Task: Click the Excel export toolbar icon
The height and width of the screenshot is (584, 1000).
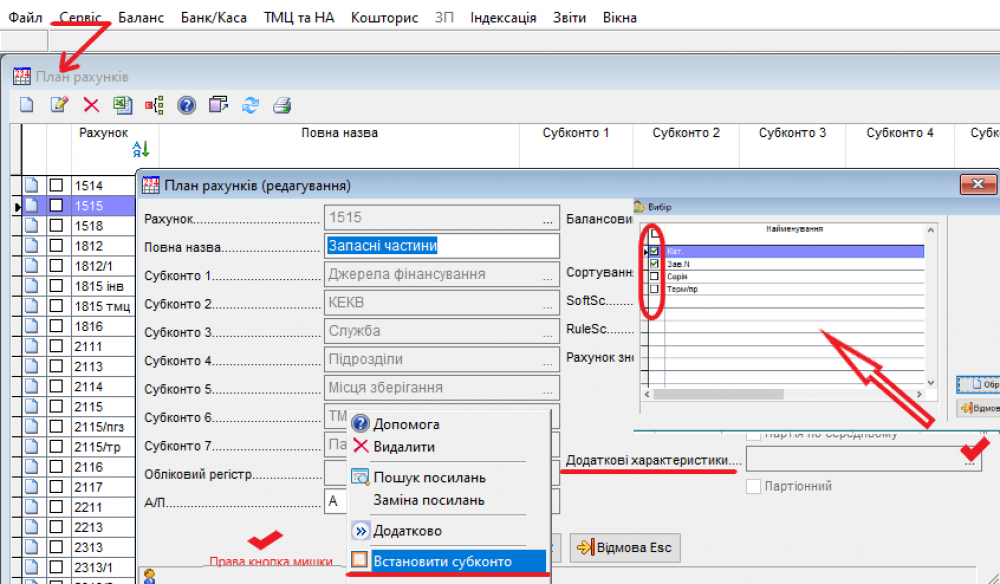Action: click(122, 105)
